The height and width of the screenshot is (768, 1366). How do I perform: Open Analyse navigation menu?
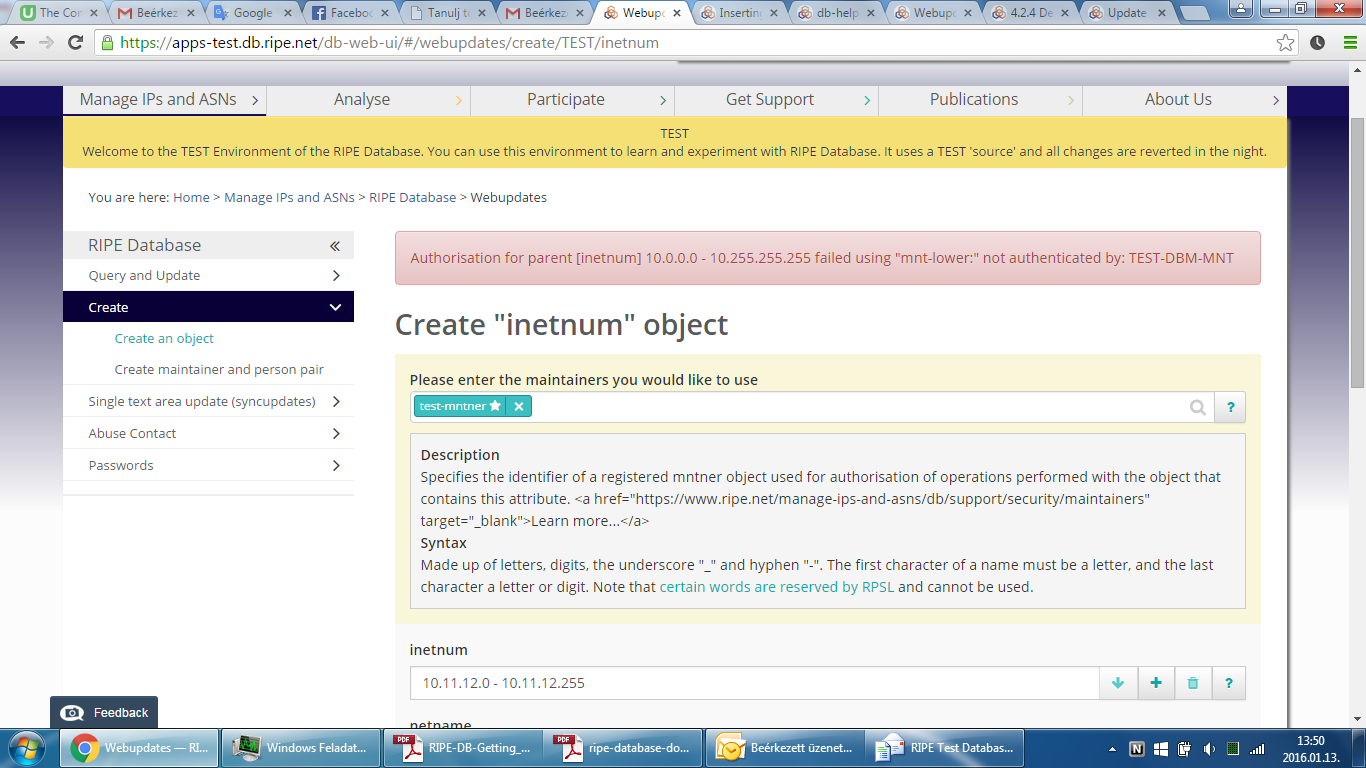pos(368,99)
